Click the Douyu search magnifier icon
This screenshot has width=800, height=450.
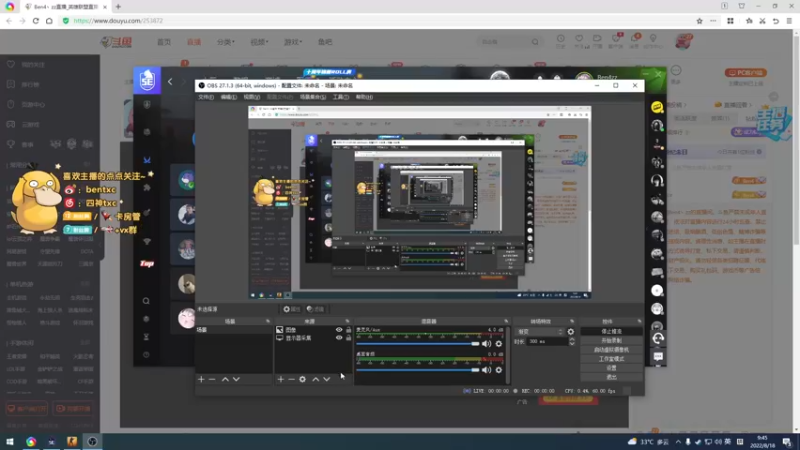pyautogui.click(x=535, y=42)
